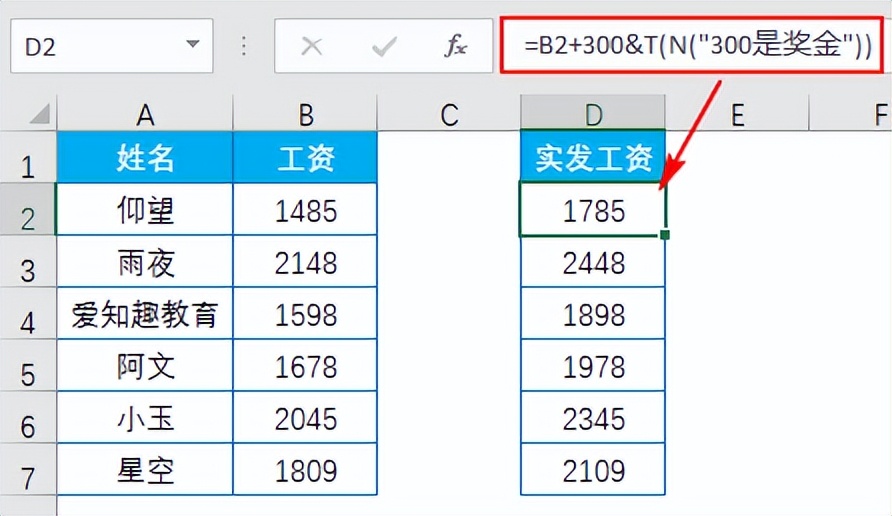The width and height of the screenshot is (892, 516).
Task: Select column B header
Action: click(305, 114)
